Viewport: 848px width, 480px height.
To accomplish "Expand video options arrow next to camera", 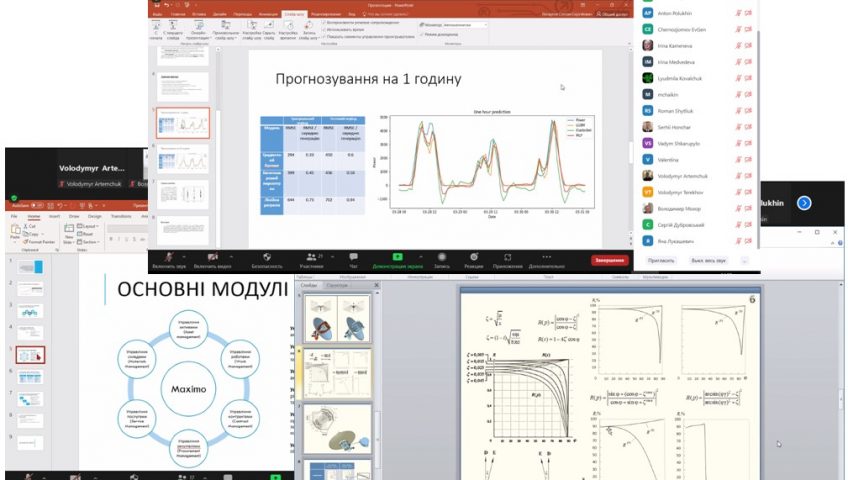I will (x=231, y=257).
